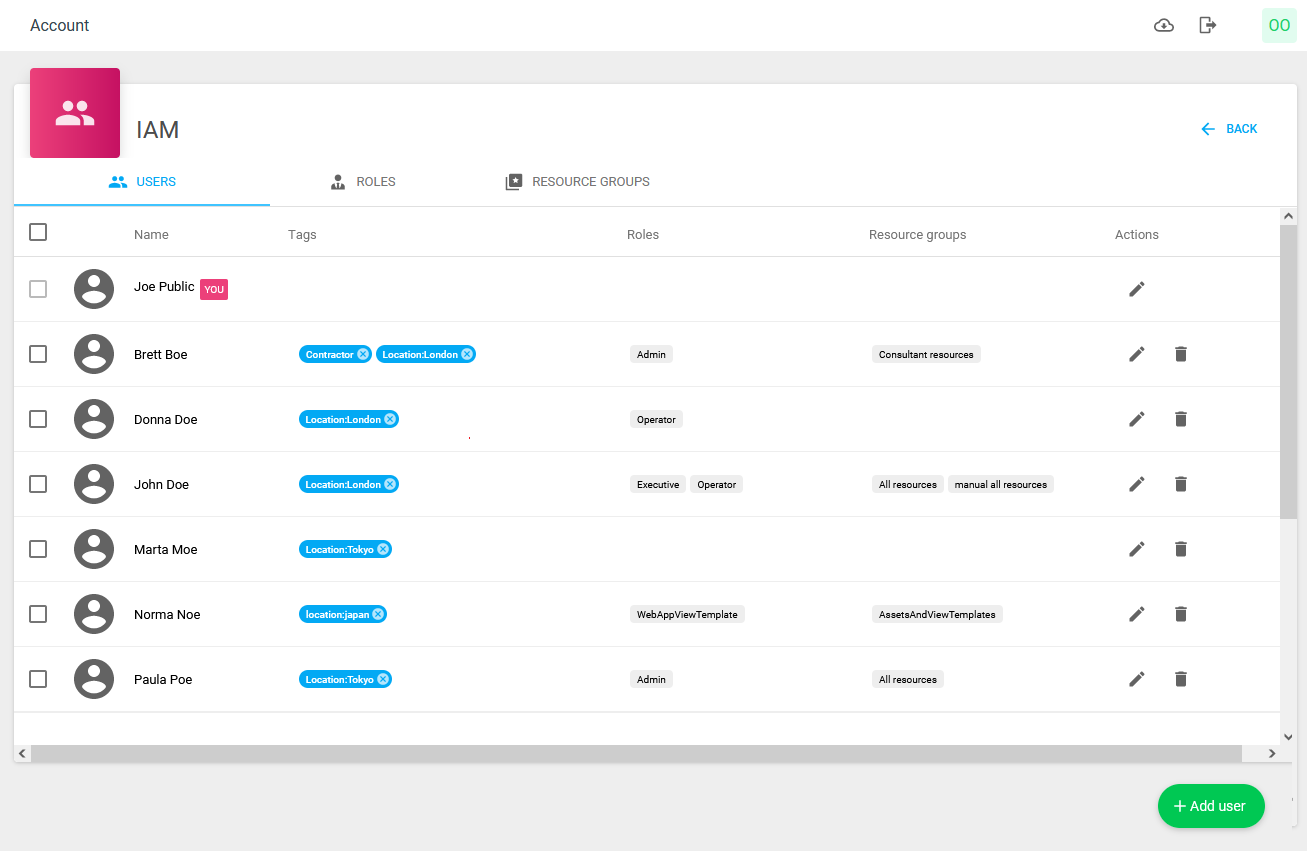Remove Location:Tokyo tag from Marta Moe
1309x851 pixels.
(x=383, y=549)
